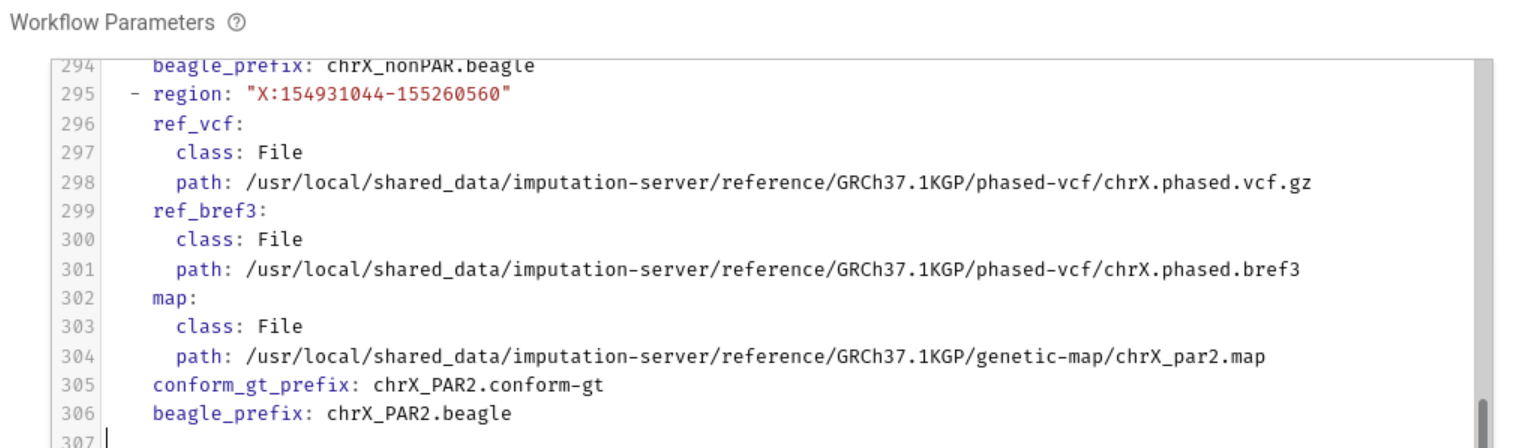Screen dimensions: 1520x448
Task: Click the Workflow Parameters heading label
Action: pos(112,22)
